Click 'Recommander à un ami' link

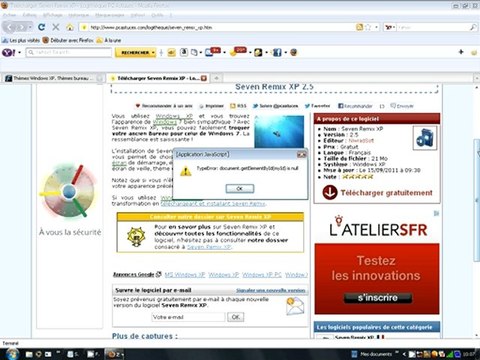[x=164, y=106]
